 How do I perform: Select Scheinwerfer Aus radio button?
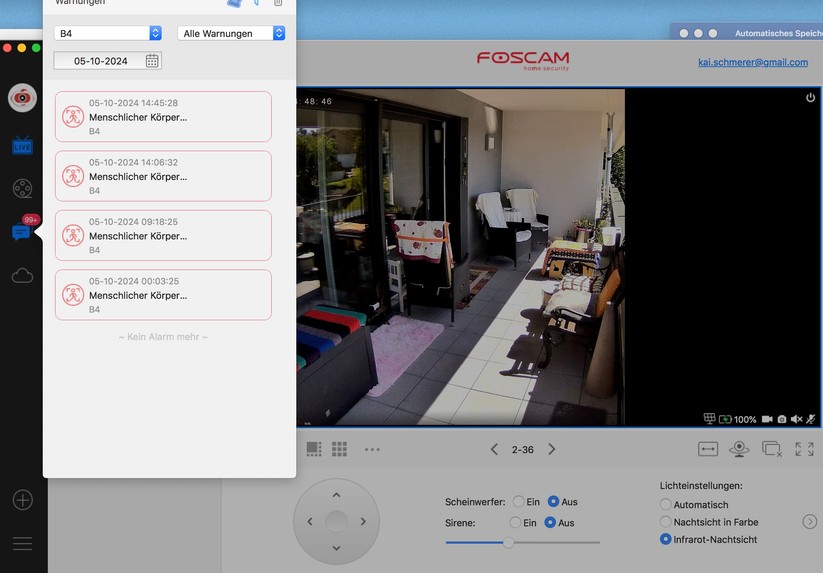[553, 502]
